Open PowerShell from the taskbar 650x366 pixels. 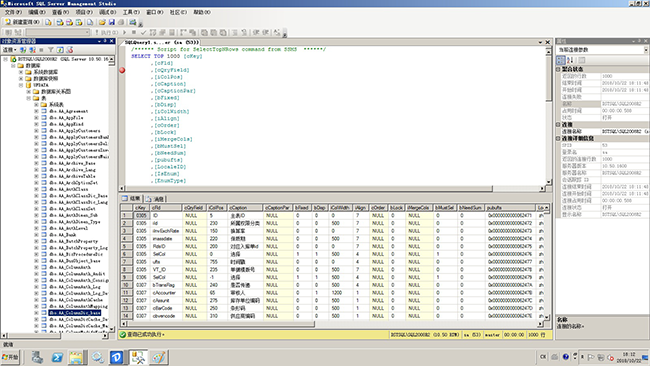pyautogui.click(x=57, y=357)
